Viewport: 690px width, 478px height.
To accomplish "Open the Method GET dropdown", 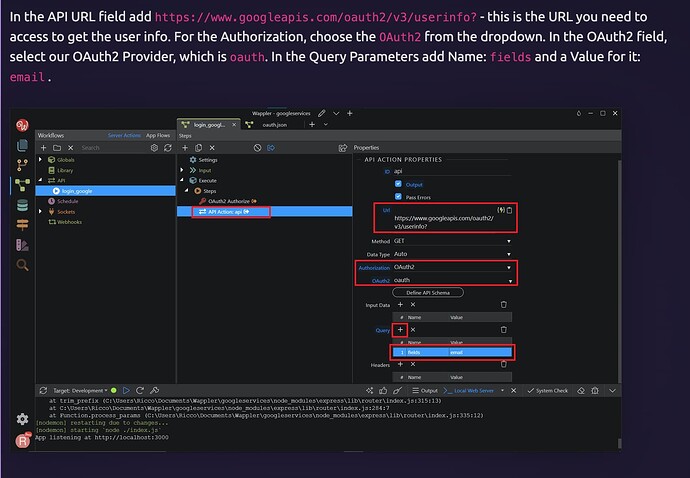I will point(452,241).
